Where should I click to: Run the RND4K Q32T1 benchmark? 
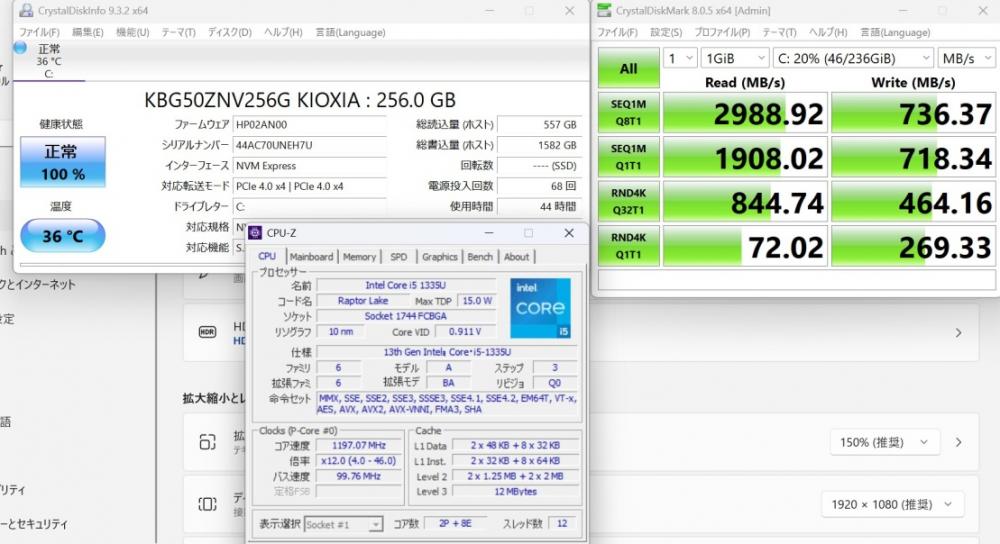(628, 202)
